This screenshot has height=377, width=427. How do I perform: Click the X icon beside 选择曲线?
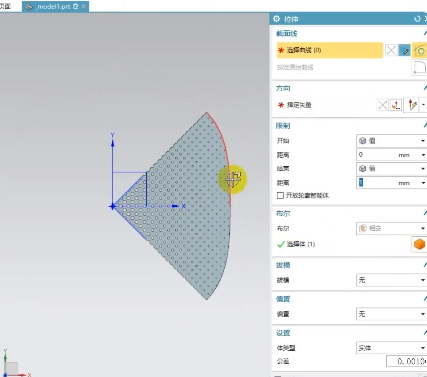point(391,50)
